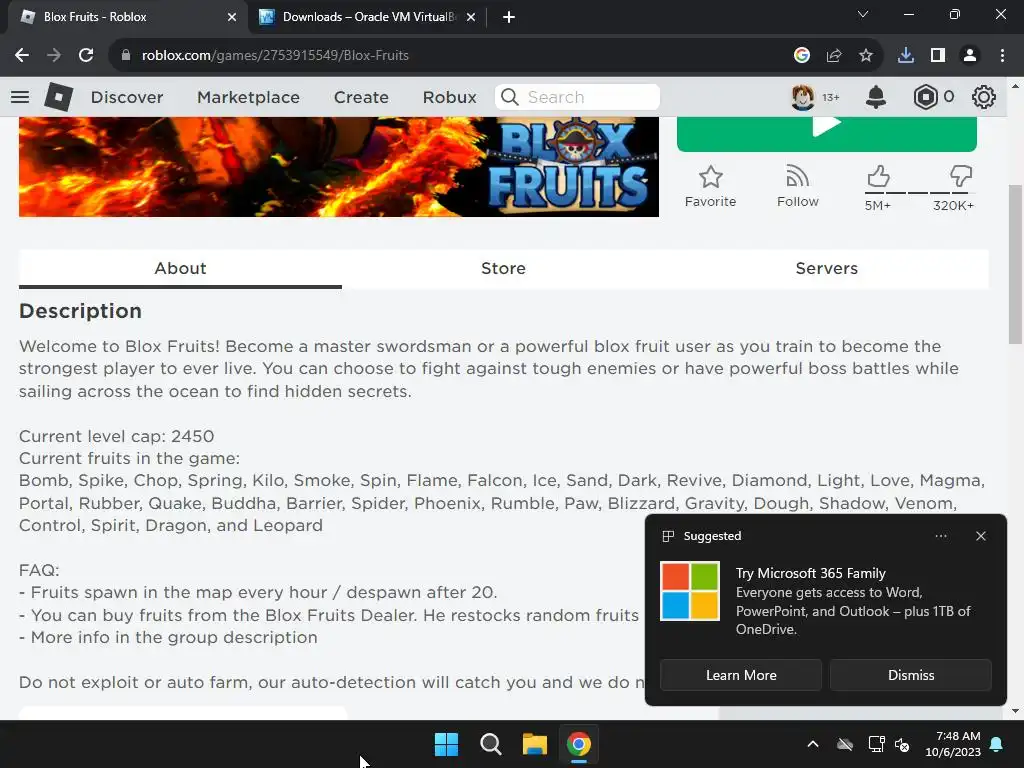Go to Roblox home via logo icon
Image resolution: width=1024 pixels, height=768 pixels.
(x=59, y=97)
